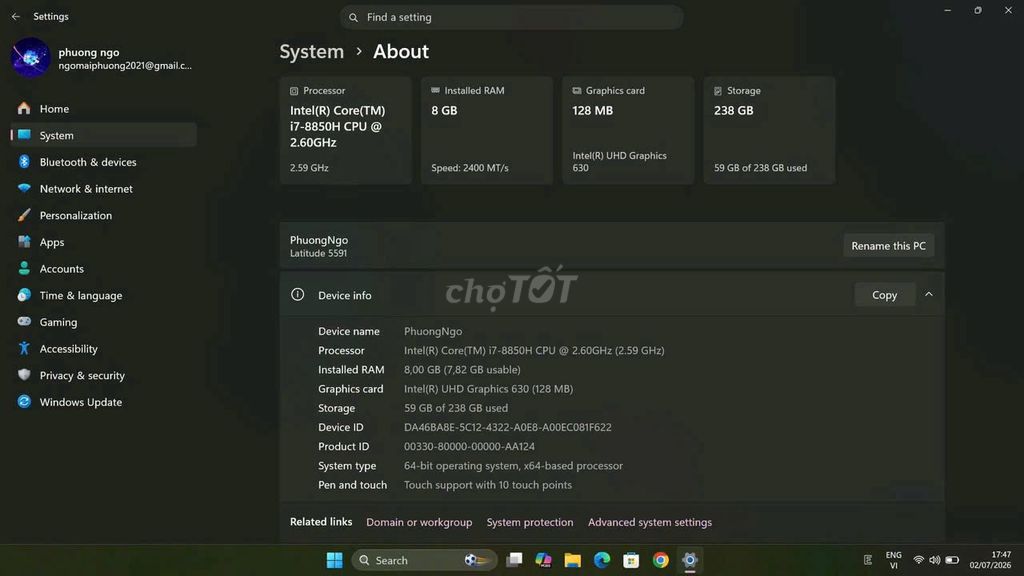Launch Google Chrome from the taskbar
Screen dimensions: 1024x576
click(x=660, y=560)
